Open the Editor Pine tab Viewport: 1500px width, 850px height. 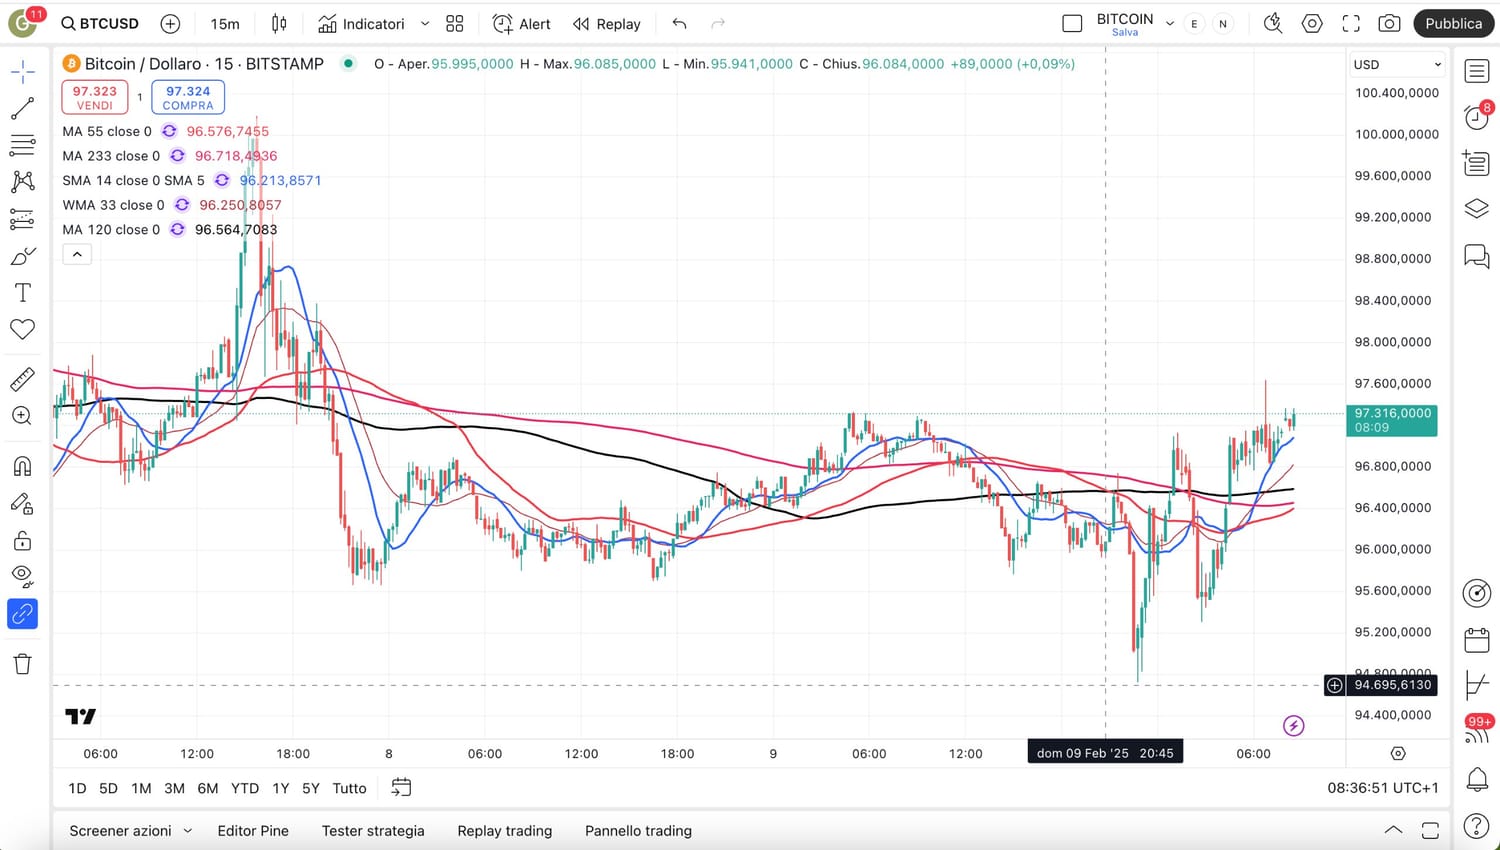click(x=253, y=831)
